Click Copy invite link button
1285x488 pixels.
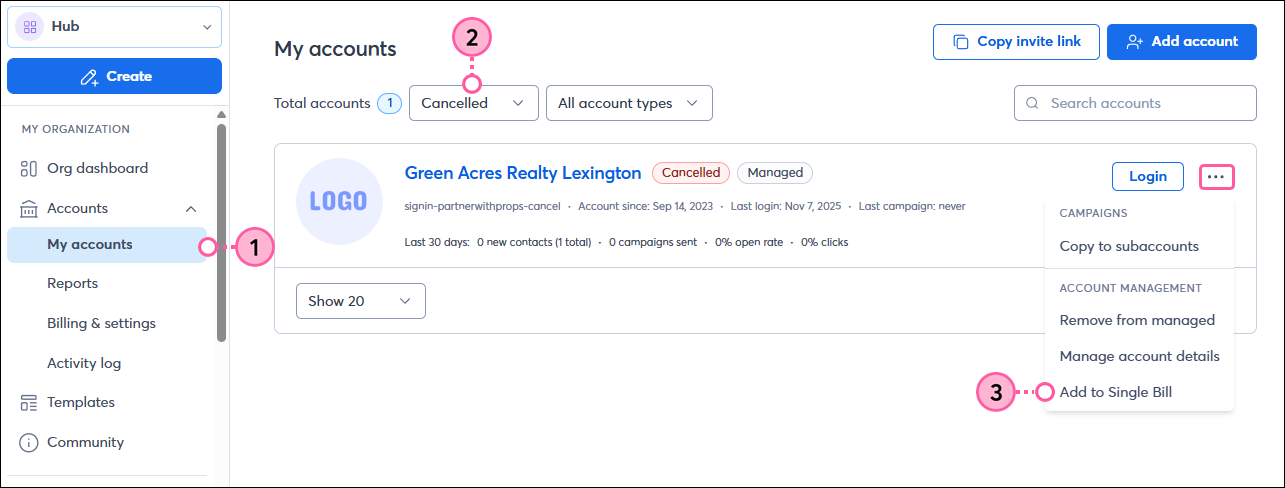(x=1016, y=42)
